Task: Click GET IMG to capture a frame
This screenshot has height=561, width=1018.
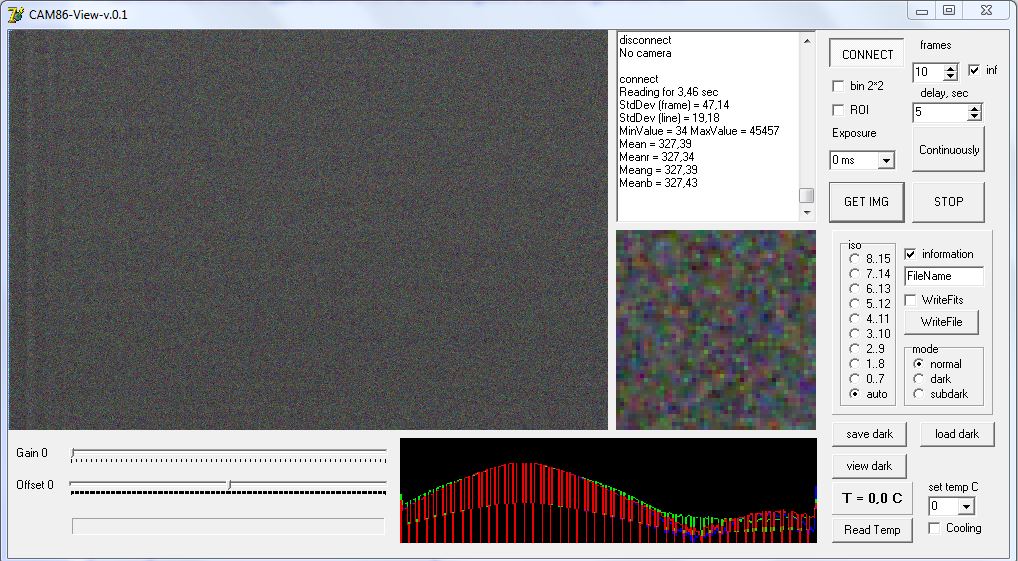Action: (x=866, y=202)
